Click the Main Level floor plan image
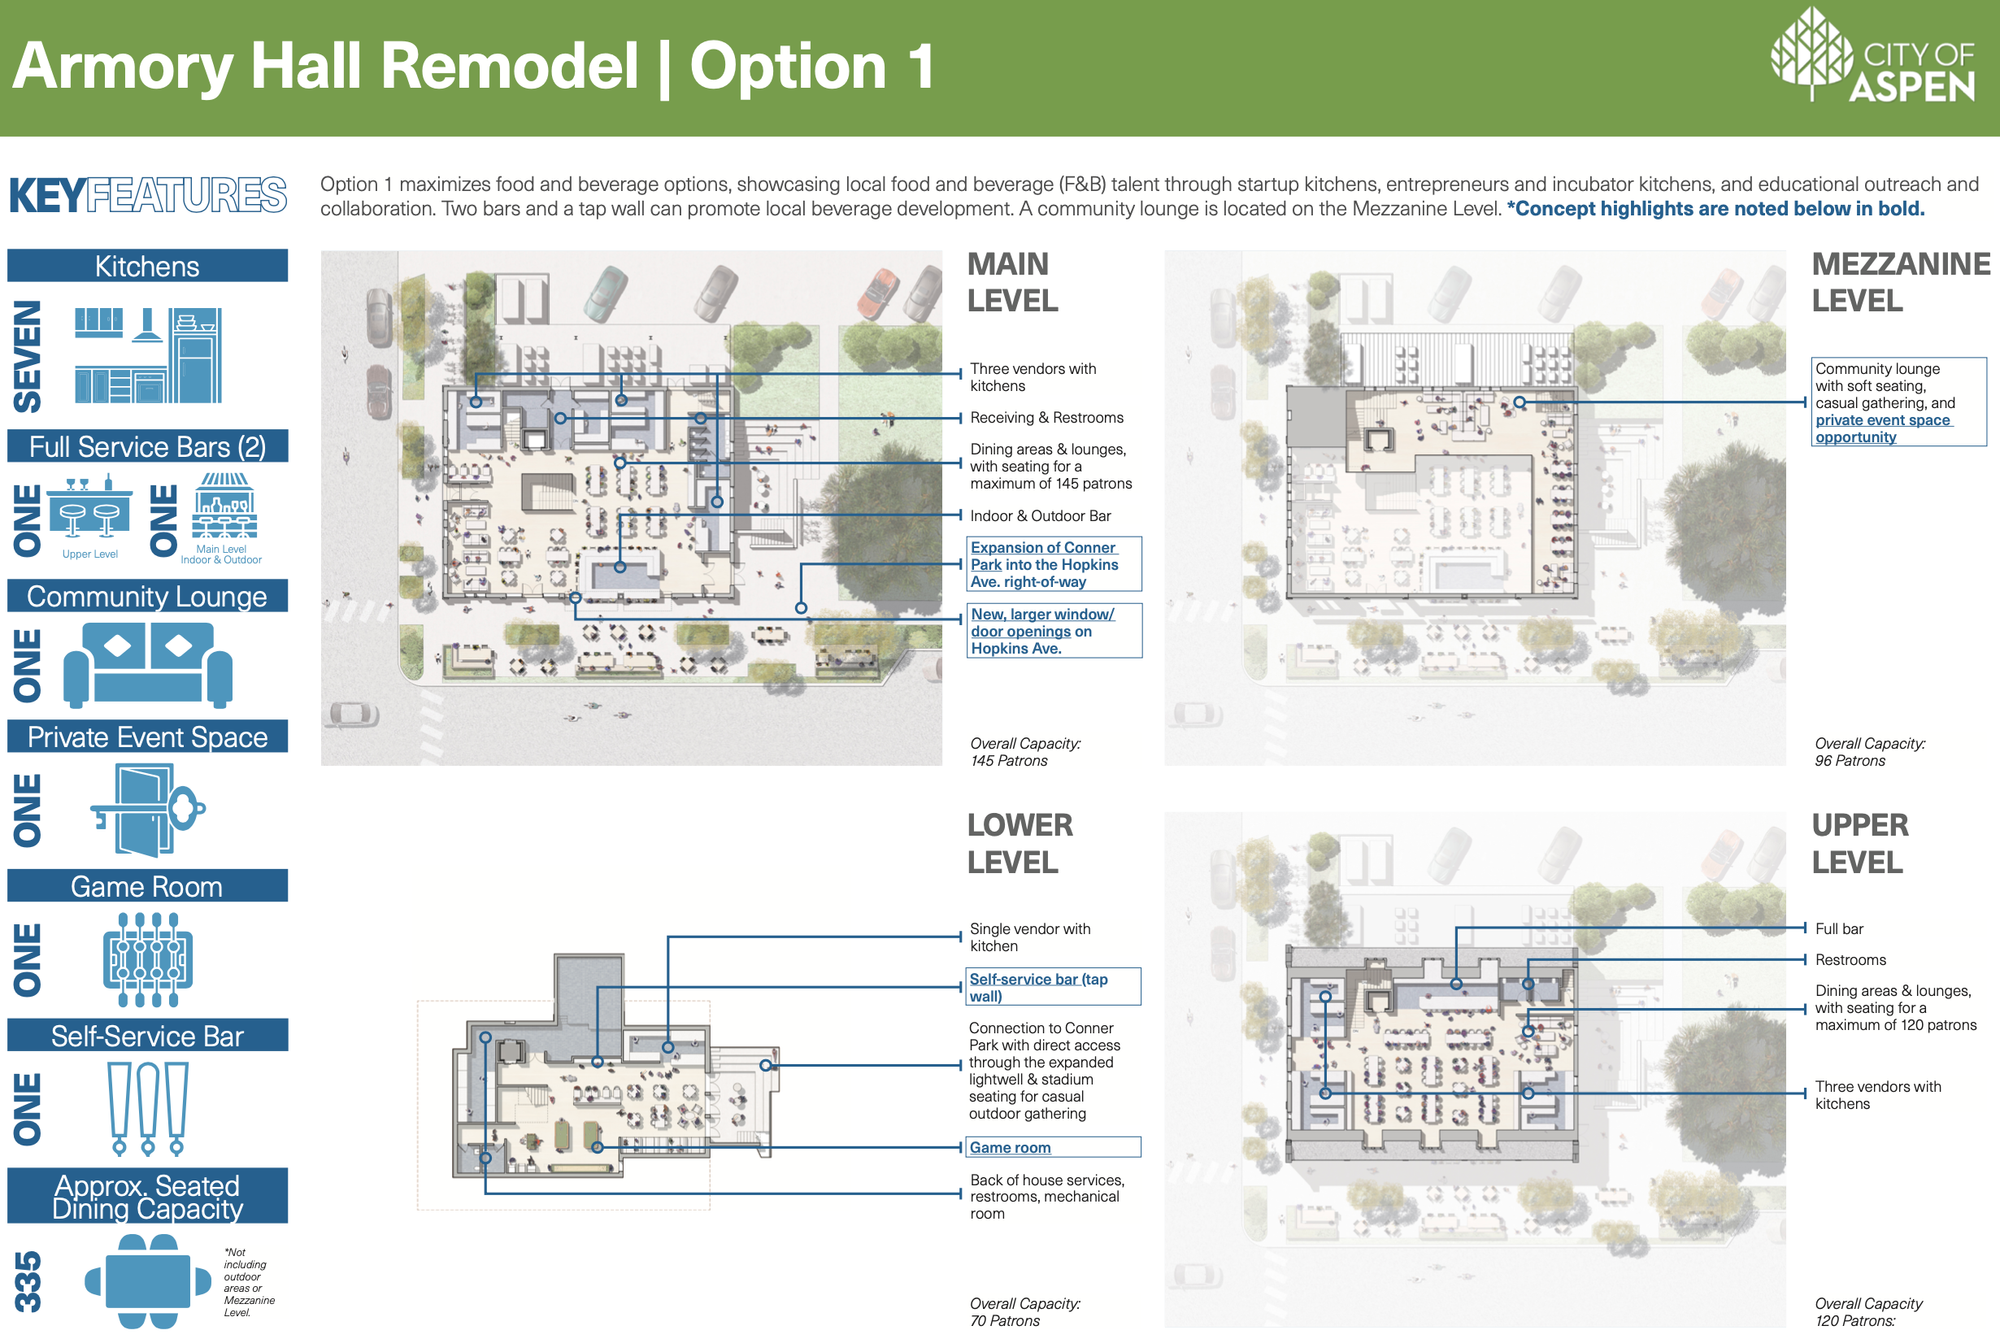 click(631, 508)
